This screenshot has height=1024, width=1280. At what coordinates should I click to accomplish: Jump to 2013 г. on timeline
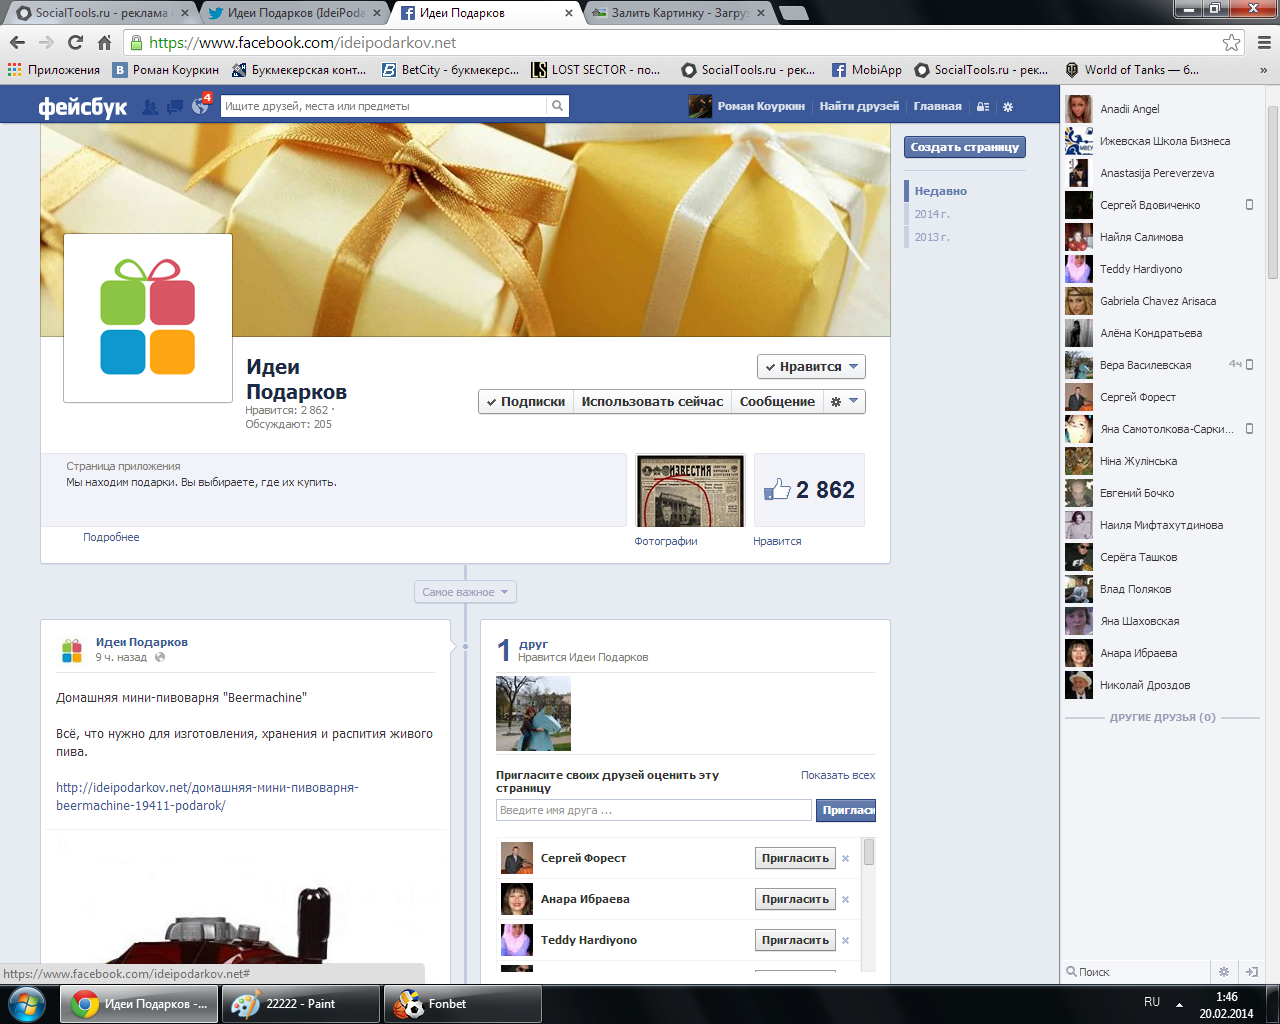point(932,237)
